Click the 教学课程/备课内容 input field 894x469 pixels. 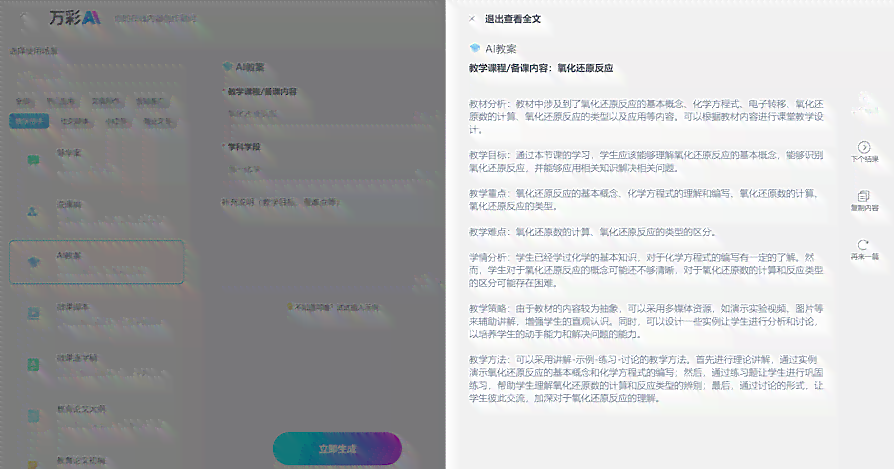331,113
